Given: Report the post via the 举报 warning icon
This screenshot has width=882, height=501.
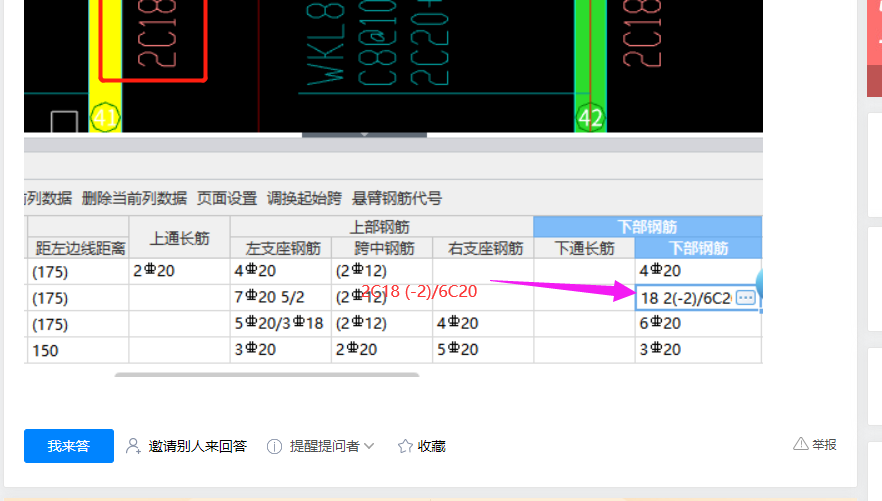Looking at the screenshot, I should (800, 444).
